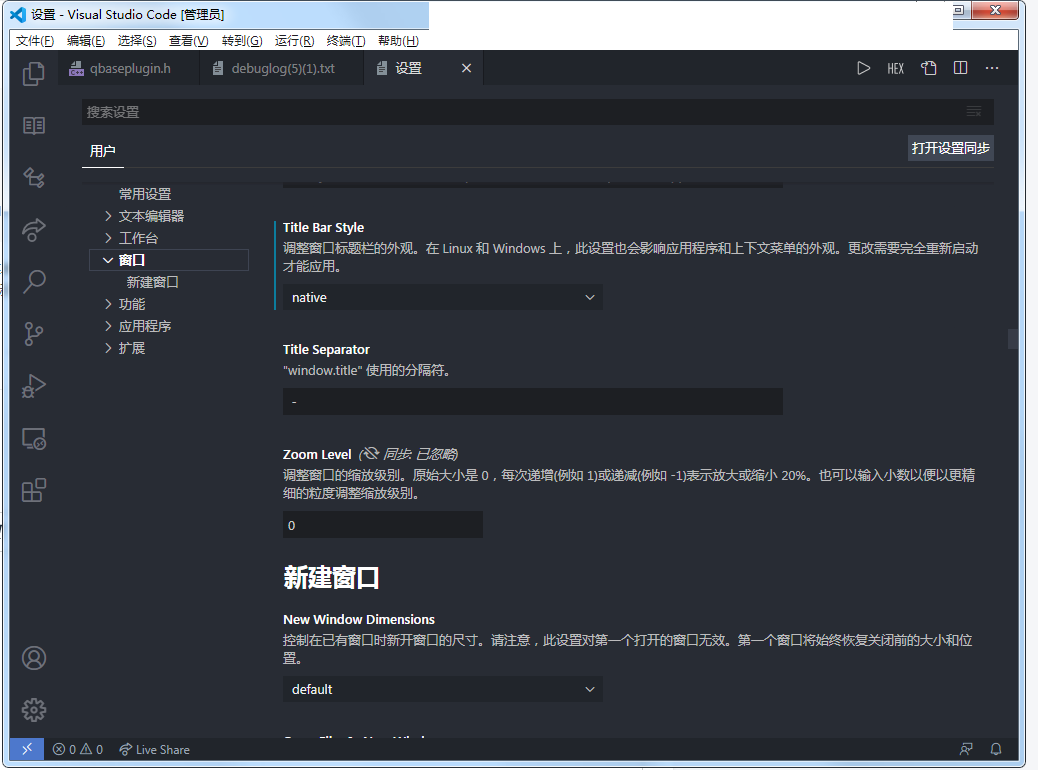Switch to the debuglog(5)(1).txt tab
This screenshot has width=1038, height=770.
[x=281, y=68]
